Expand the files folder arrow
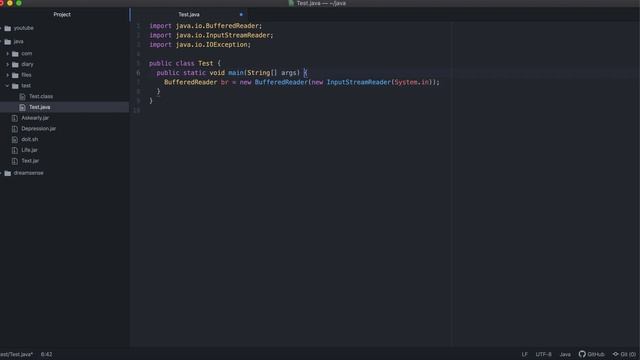640x360 pixels. (x=8, y=75)
